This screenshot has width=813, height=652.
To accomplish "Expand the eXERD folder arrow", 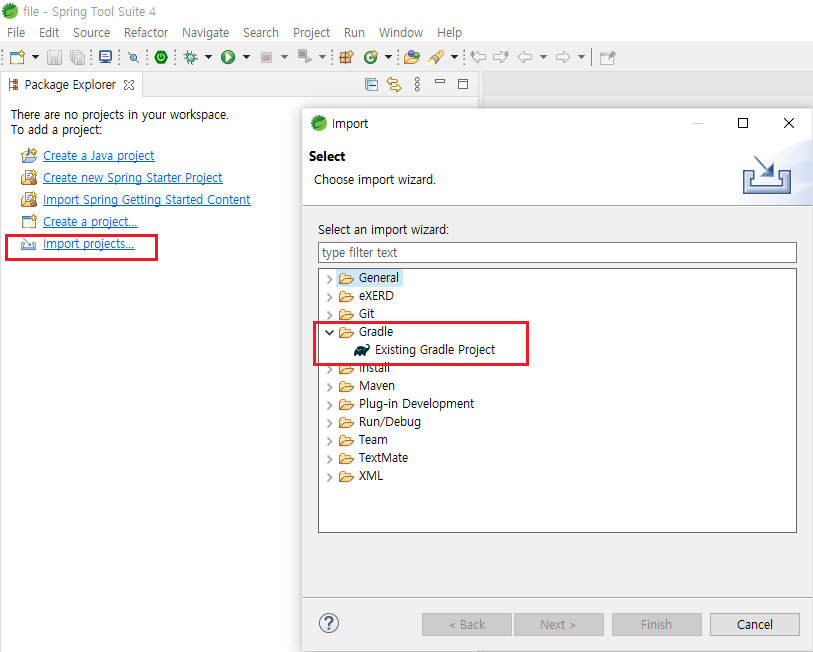I will 329,297.
